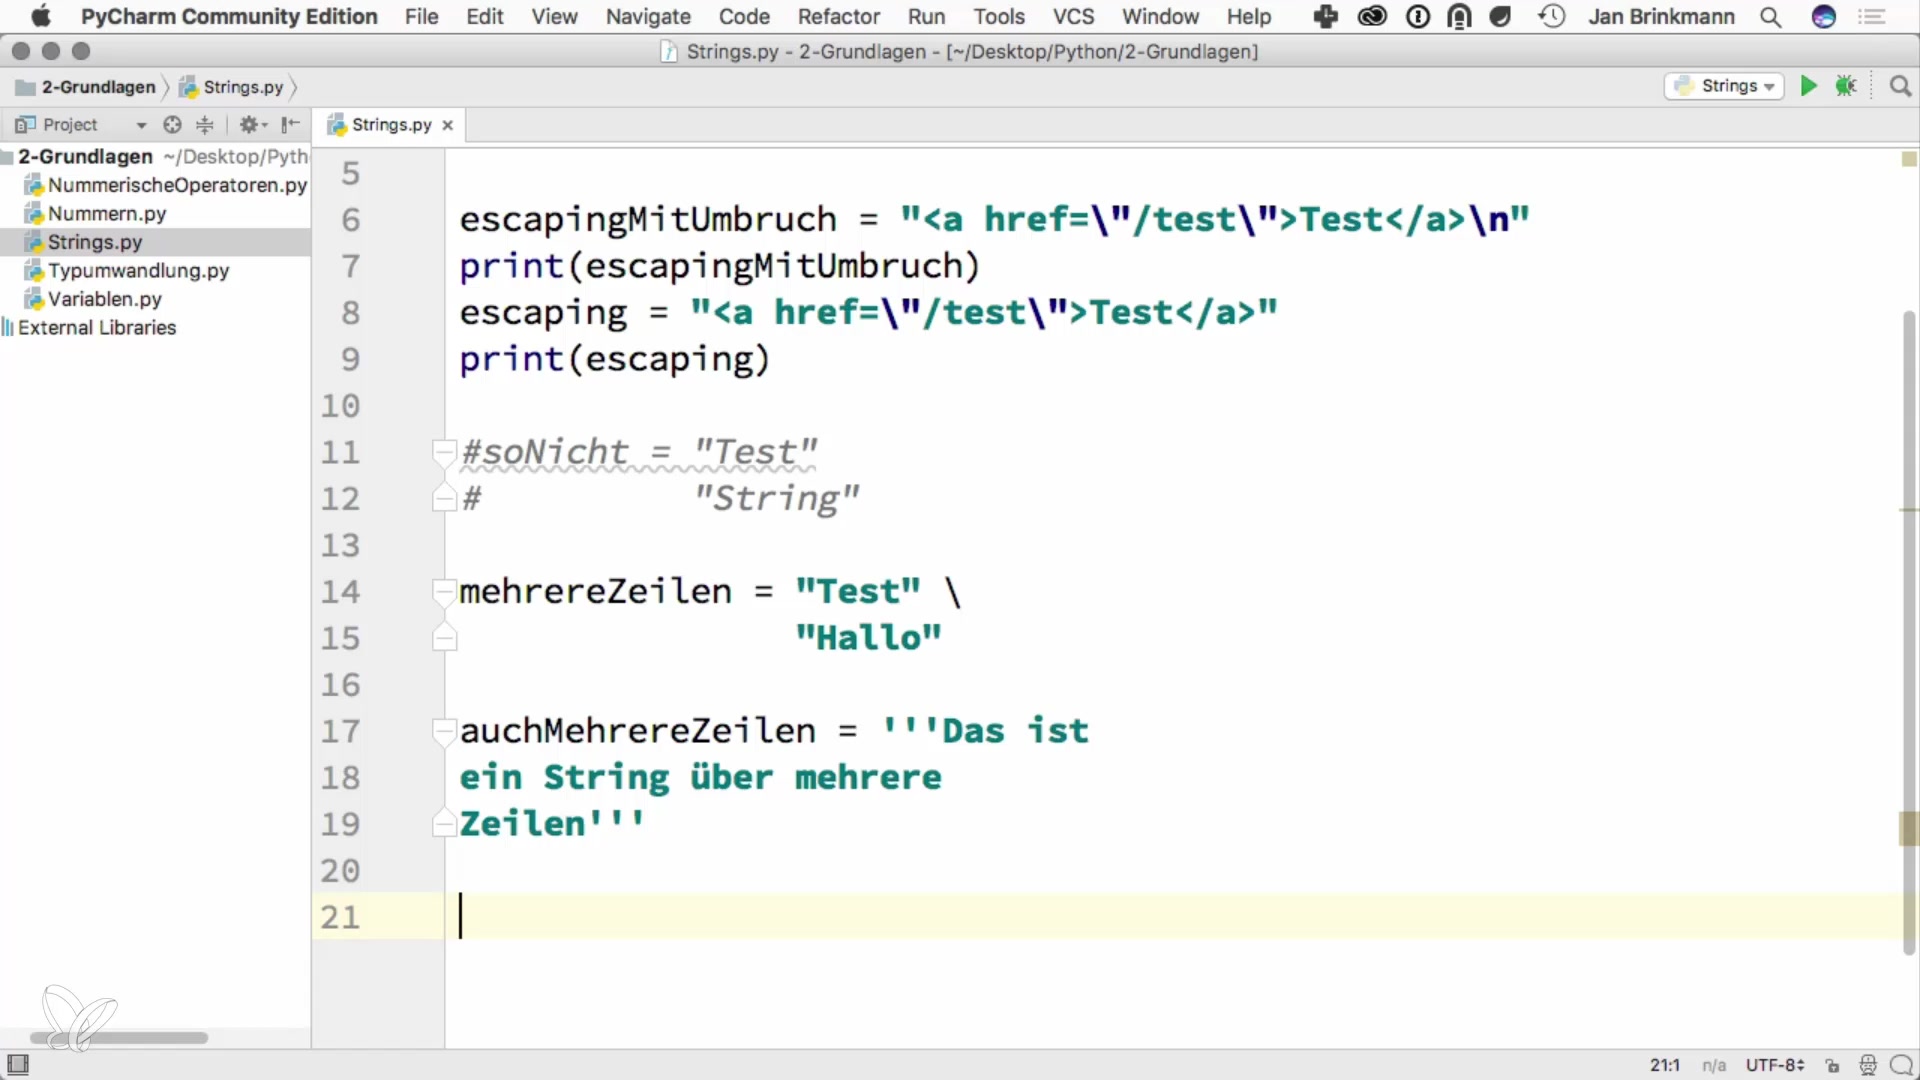This screenshot has height=1080, width=1920.
Task: Open project panel settings gear dropdown
Action: point(252,125)
